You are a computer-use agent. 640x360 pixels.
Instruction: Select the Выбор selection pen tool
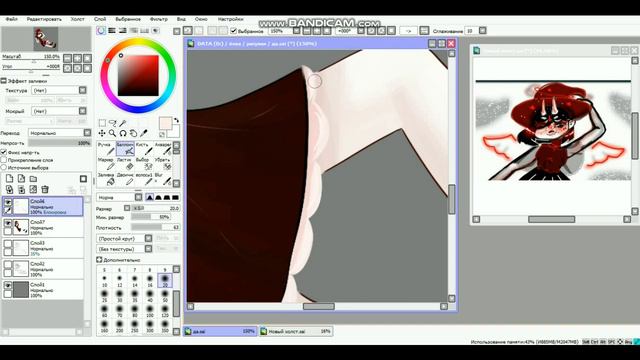tap(143, 164)
